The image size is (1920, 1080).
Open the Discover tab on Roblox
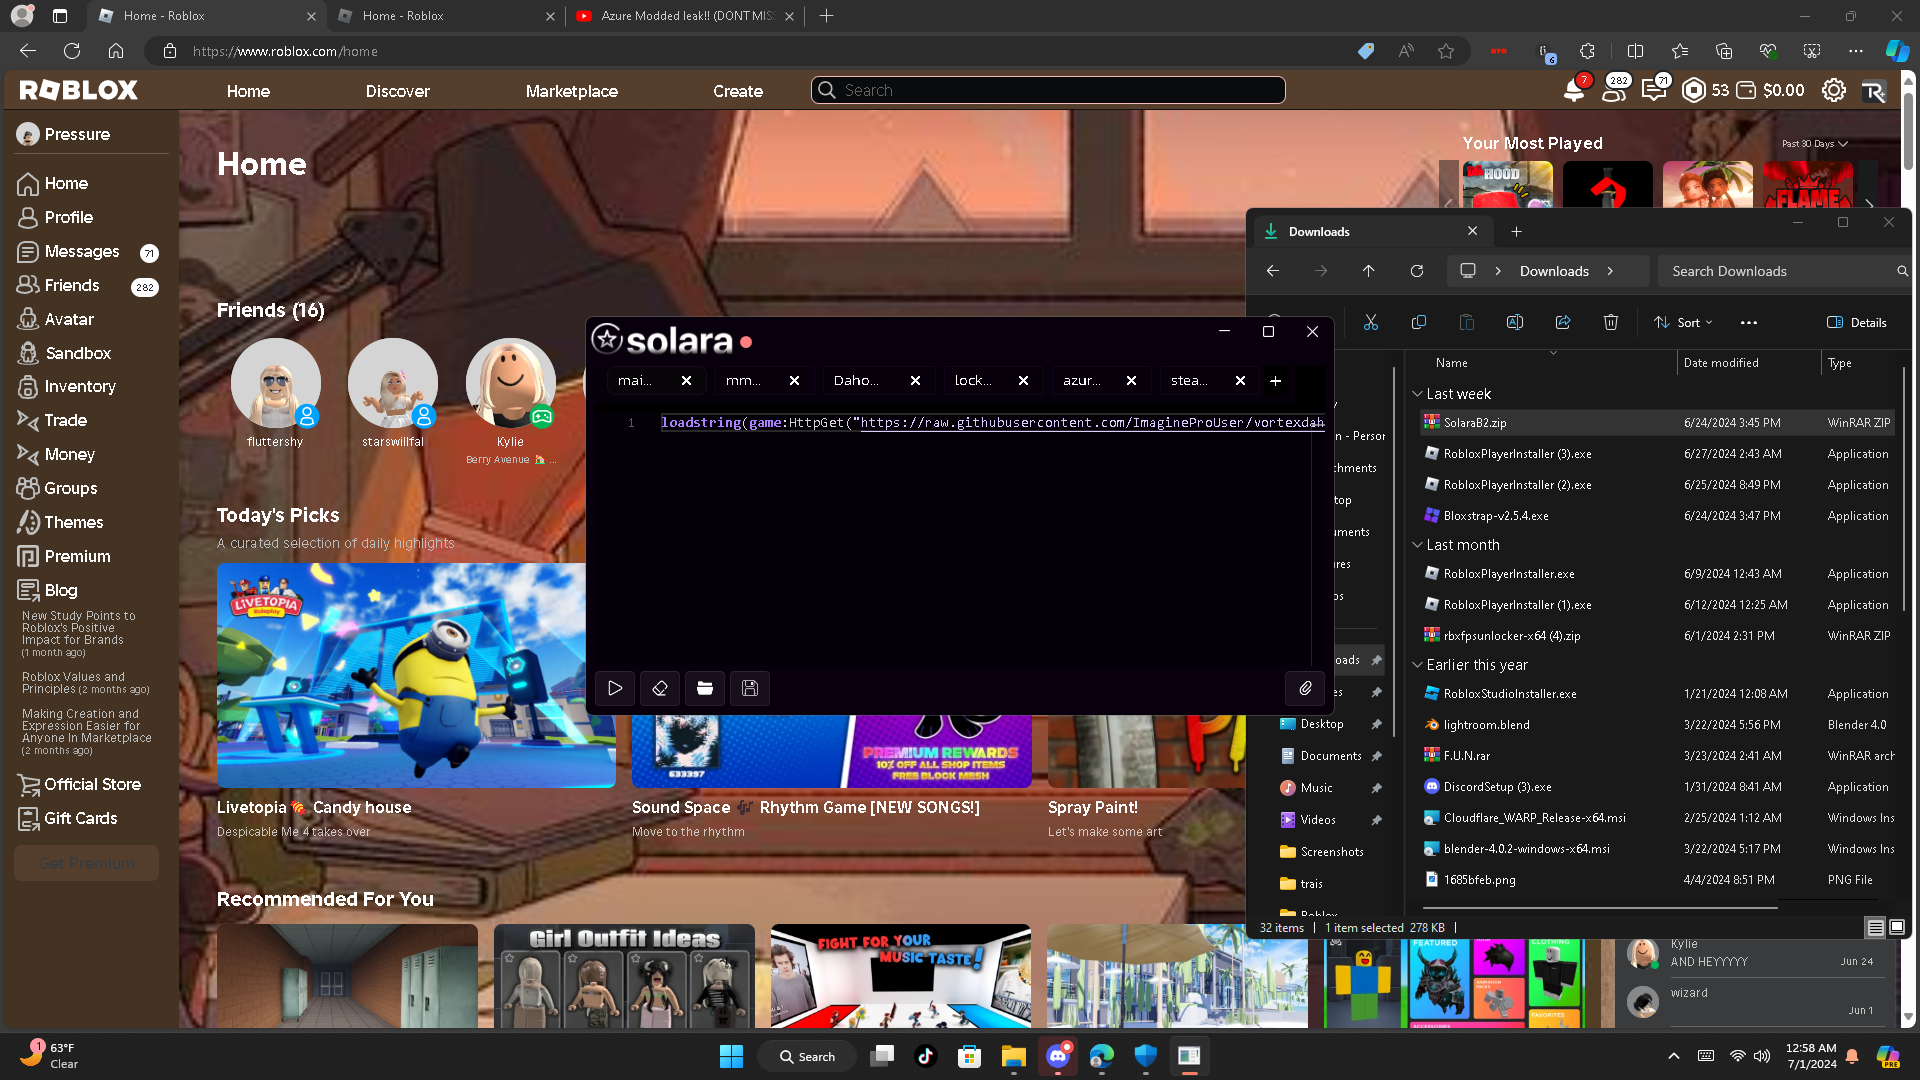coord(397,91)
